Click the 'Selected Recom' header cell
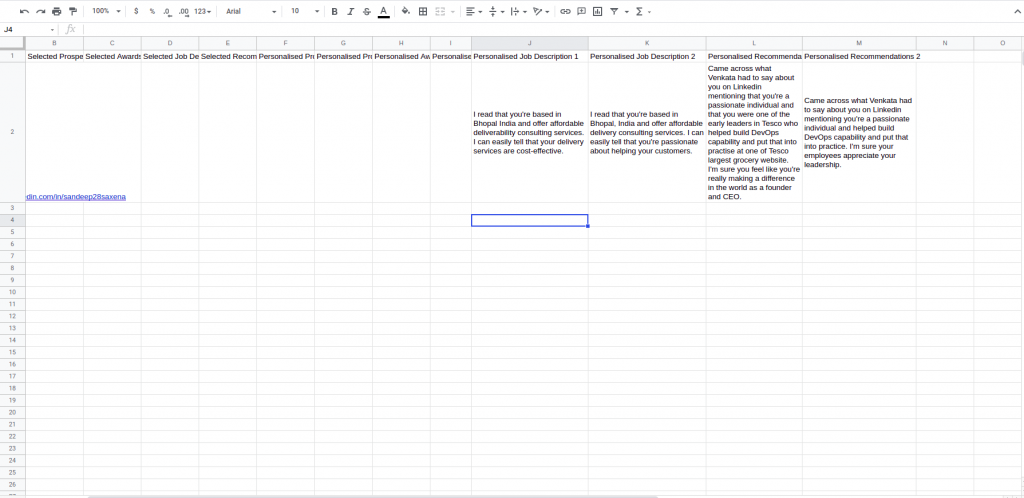 (x=228, y=57)
